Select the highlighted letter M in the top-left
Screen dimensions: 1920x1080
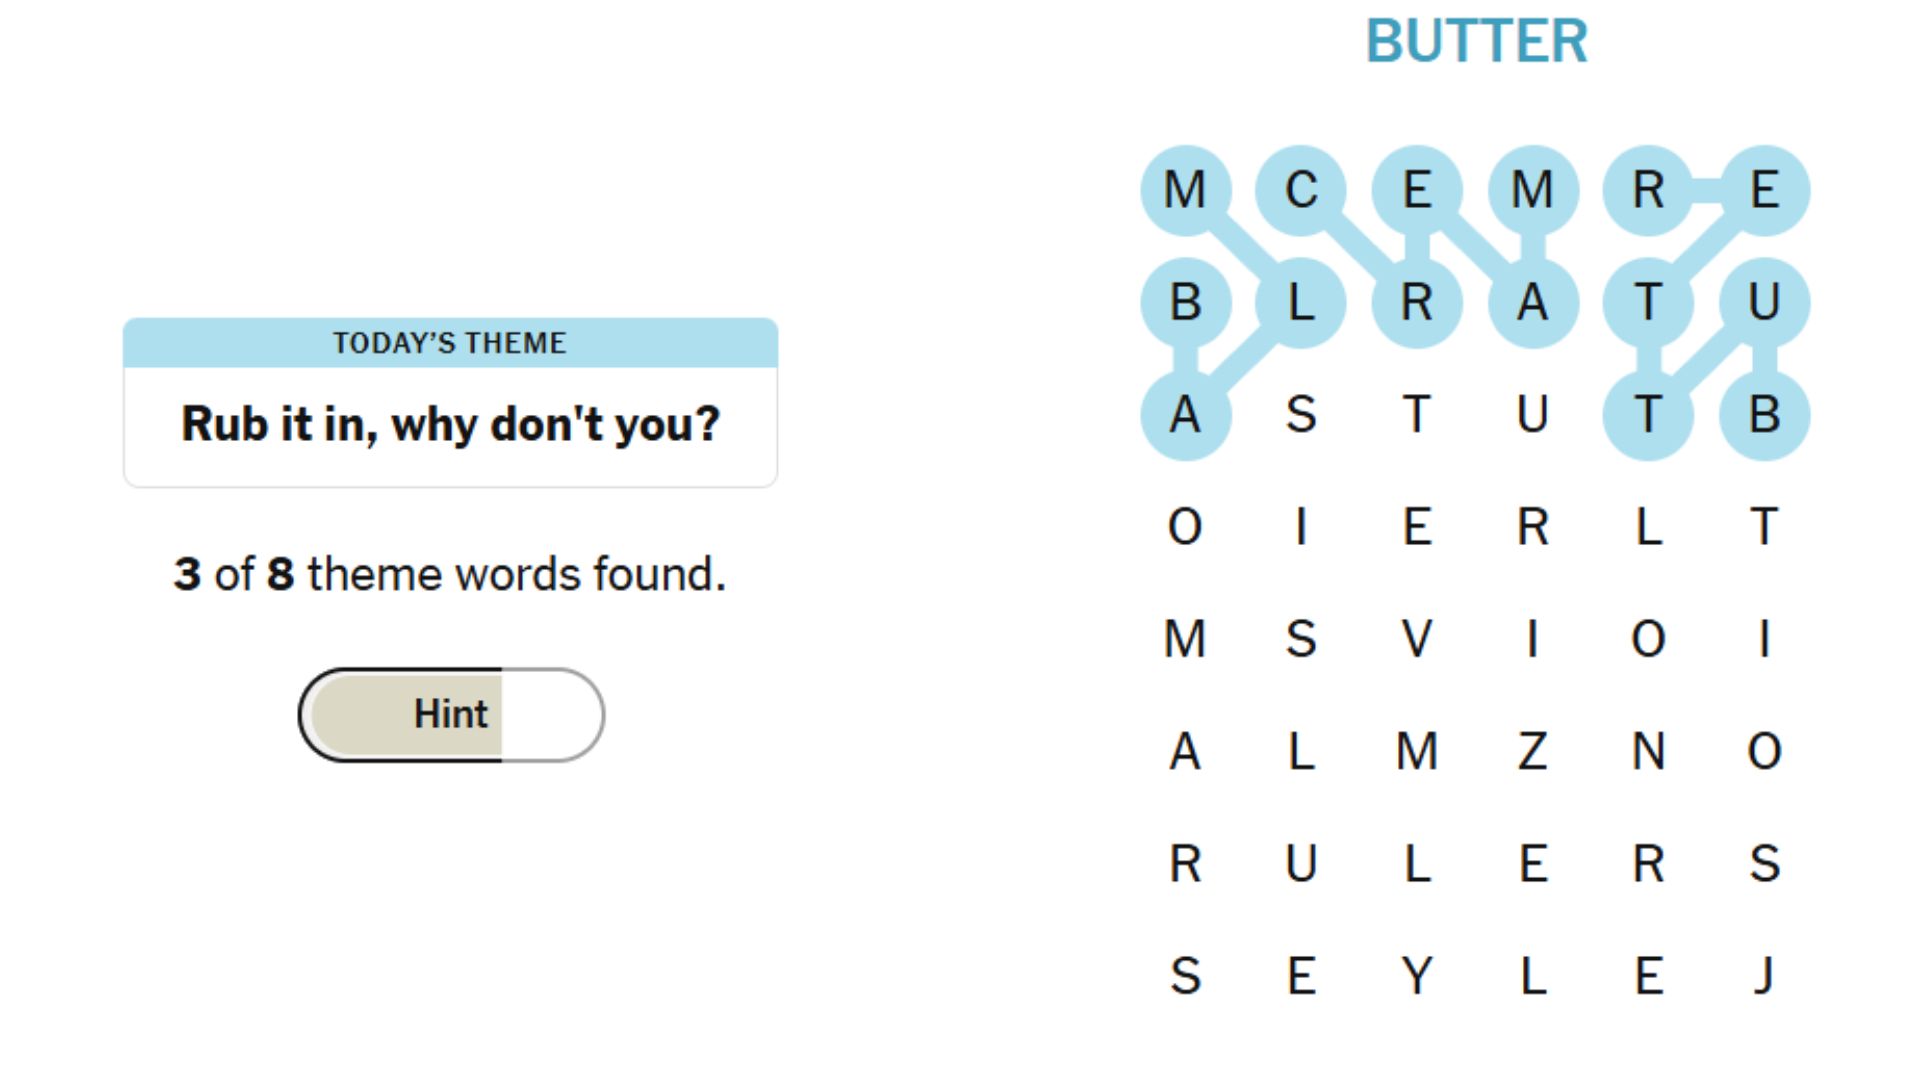click(x=1186, y=190)
